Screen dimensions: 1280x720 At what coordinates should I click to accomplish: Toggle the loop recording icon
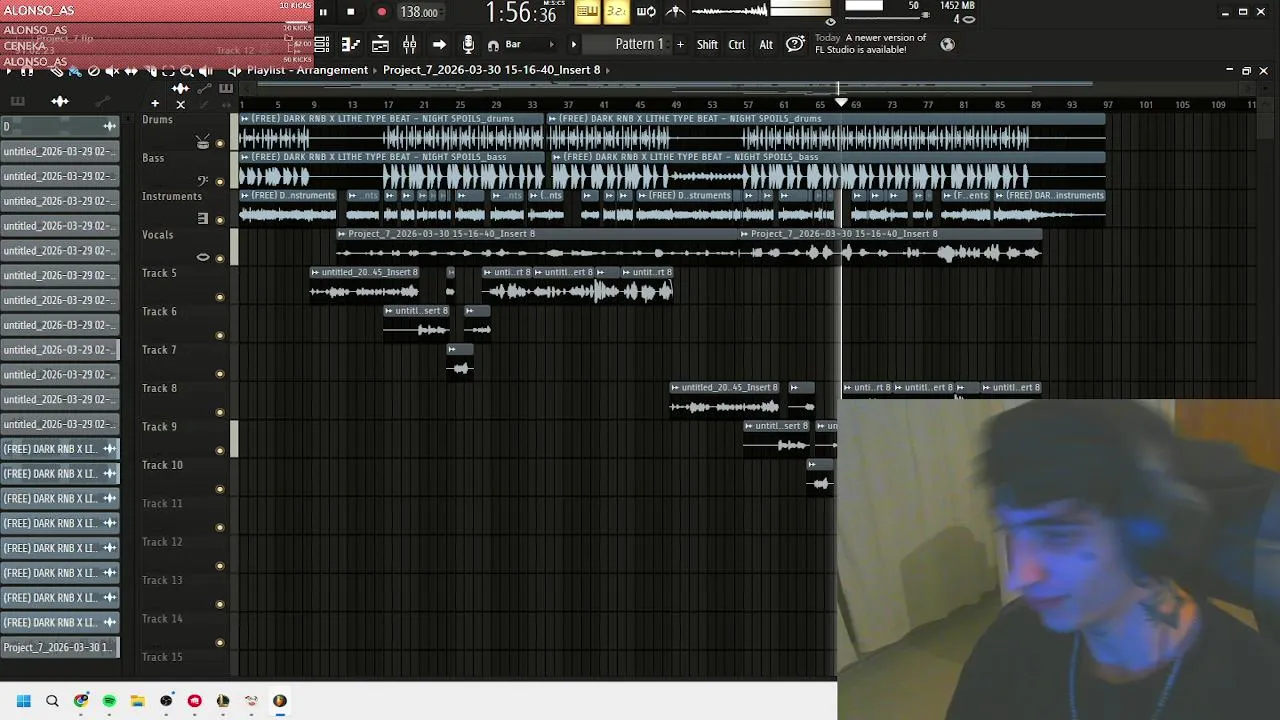pos(646,12)
